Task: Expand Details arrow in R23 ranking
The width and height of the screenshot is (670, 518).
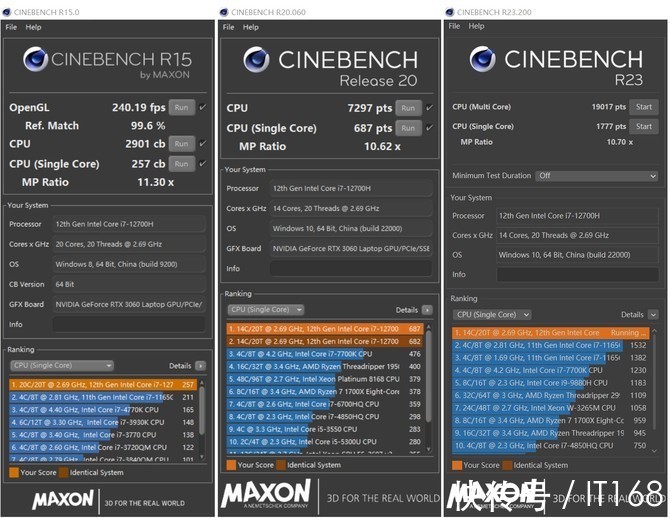Action: 653,315
